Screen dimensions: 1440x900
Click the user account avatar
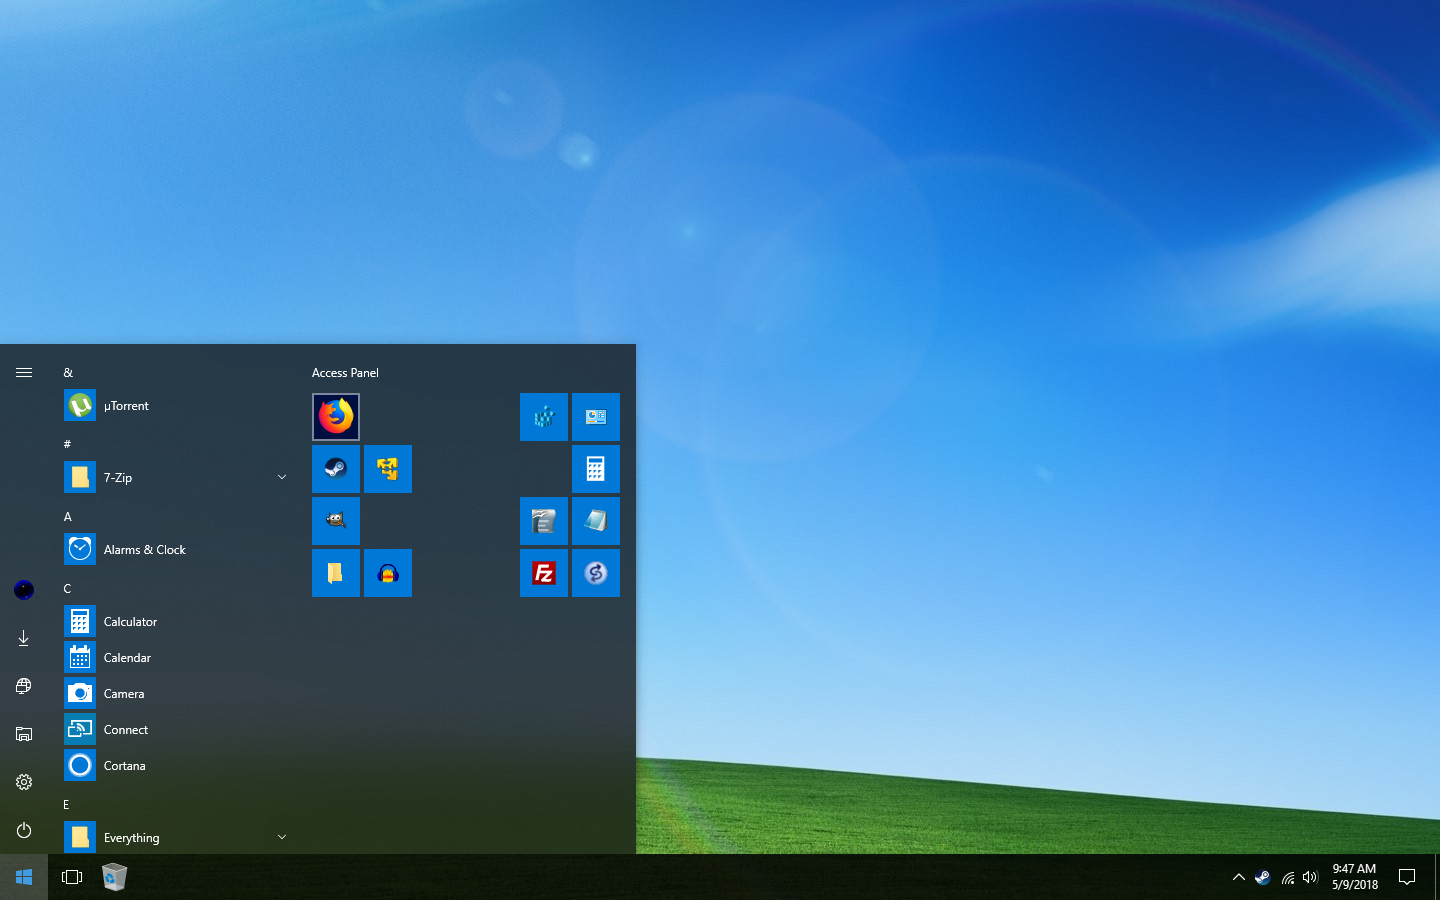click(24, 590)
